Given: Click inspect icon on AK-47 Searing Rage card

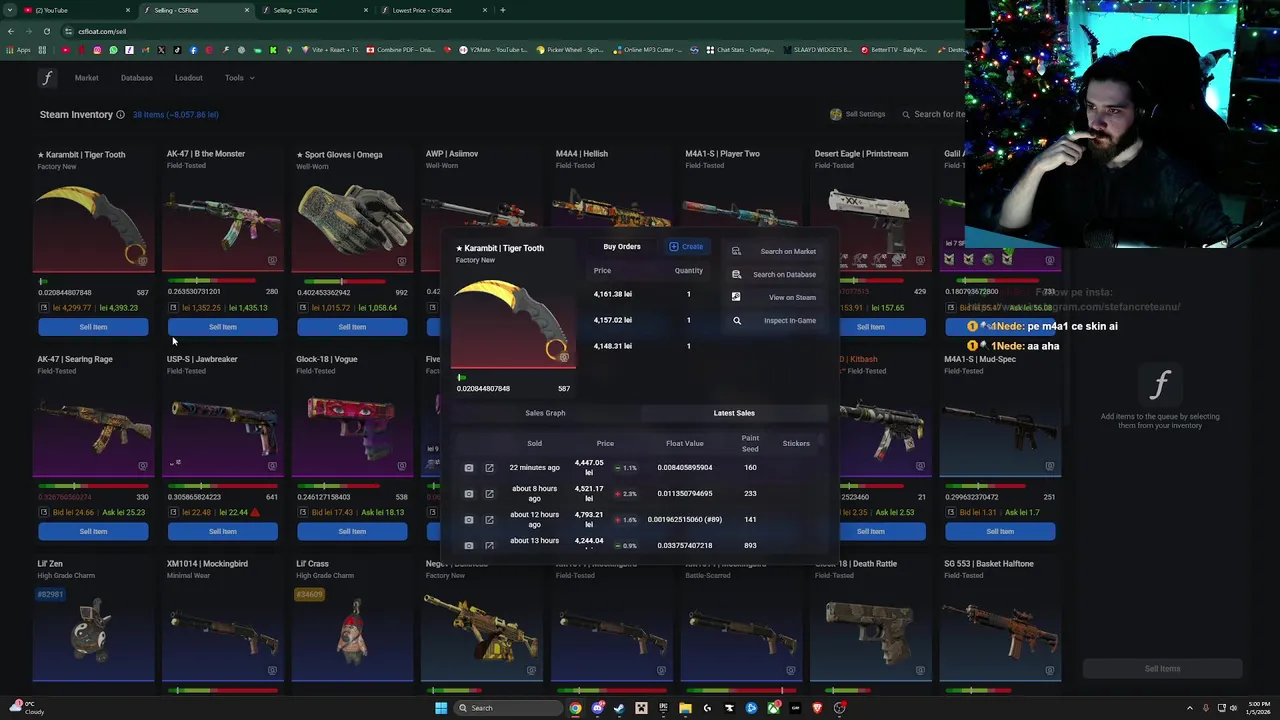Looking at the screenshot, I should click(143, 466).
